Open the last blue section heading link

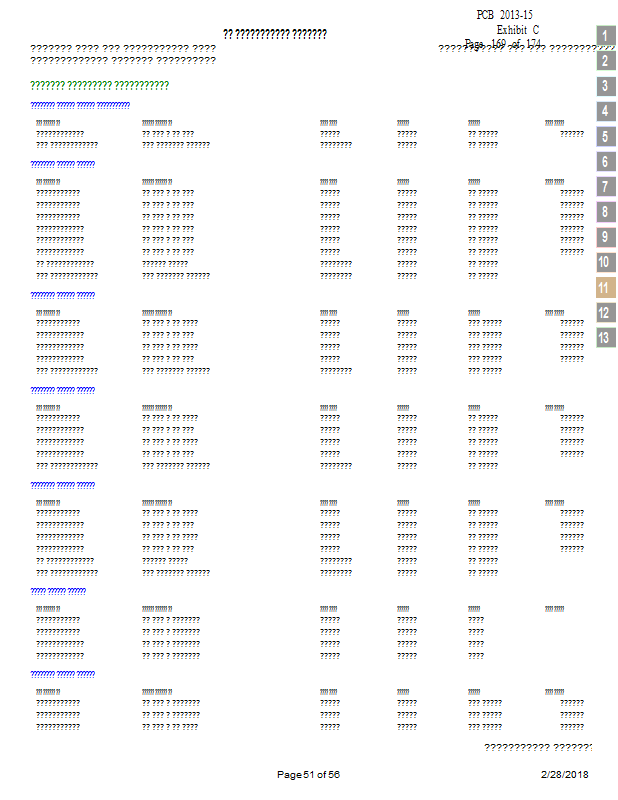click(x=63, y=674)
